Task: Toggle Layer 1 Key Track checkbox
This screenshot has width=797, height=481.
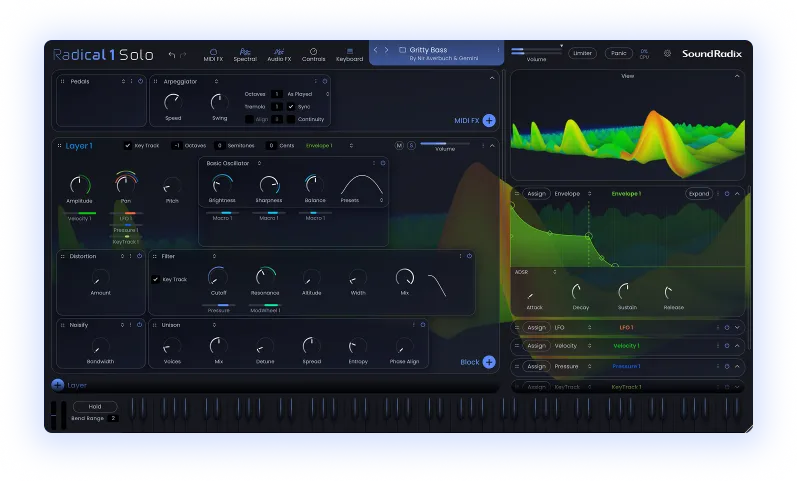Action: tap(128, 146)
